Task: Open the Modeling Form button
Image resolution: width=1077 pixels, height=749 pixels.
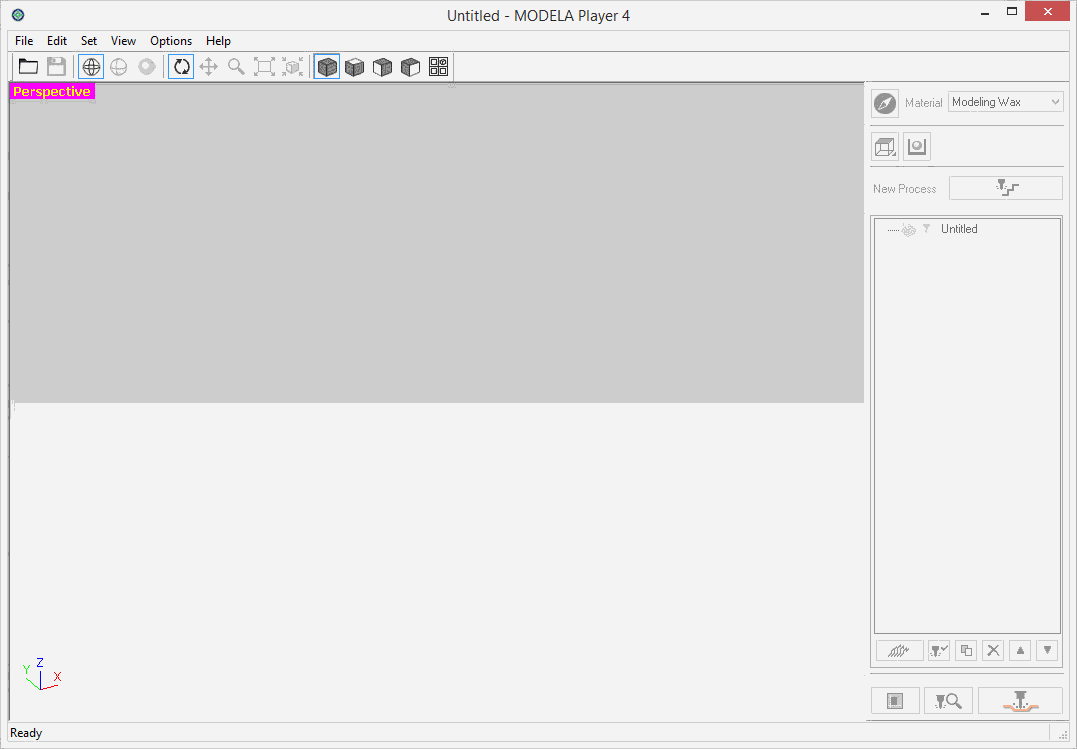Action: pos(917,146)
